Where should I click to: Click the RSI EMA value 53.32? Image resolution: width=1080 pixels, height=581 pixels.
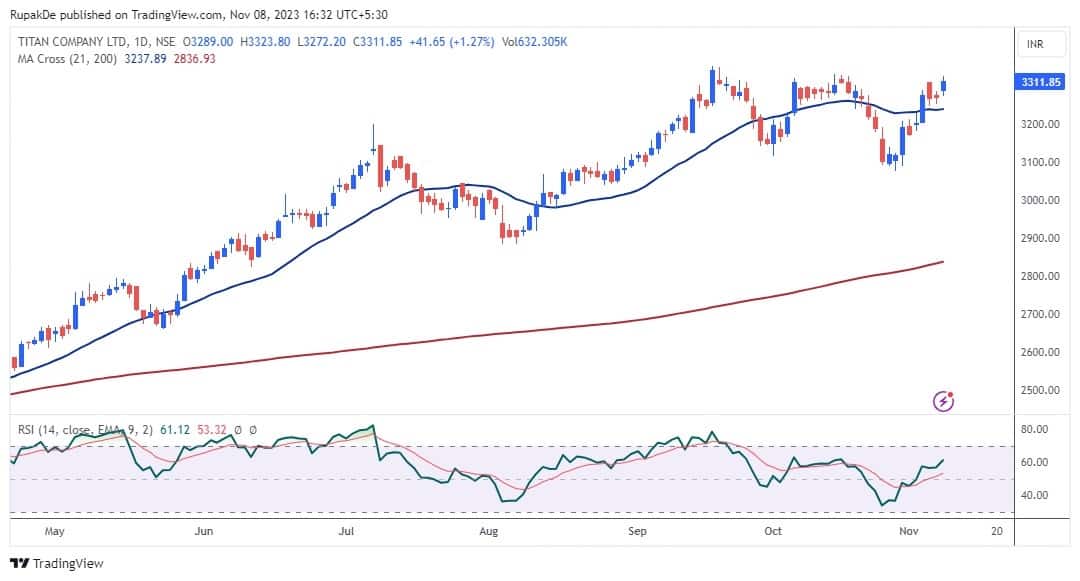211,430
